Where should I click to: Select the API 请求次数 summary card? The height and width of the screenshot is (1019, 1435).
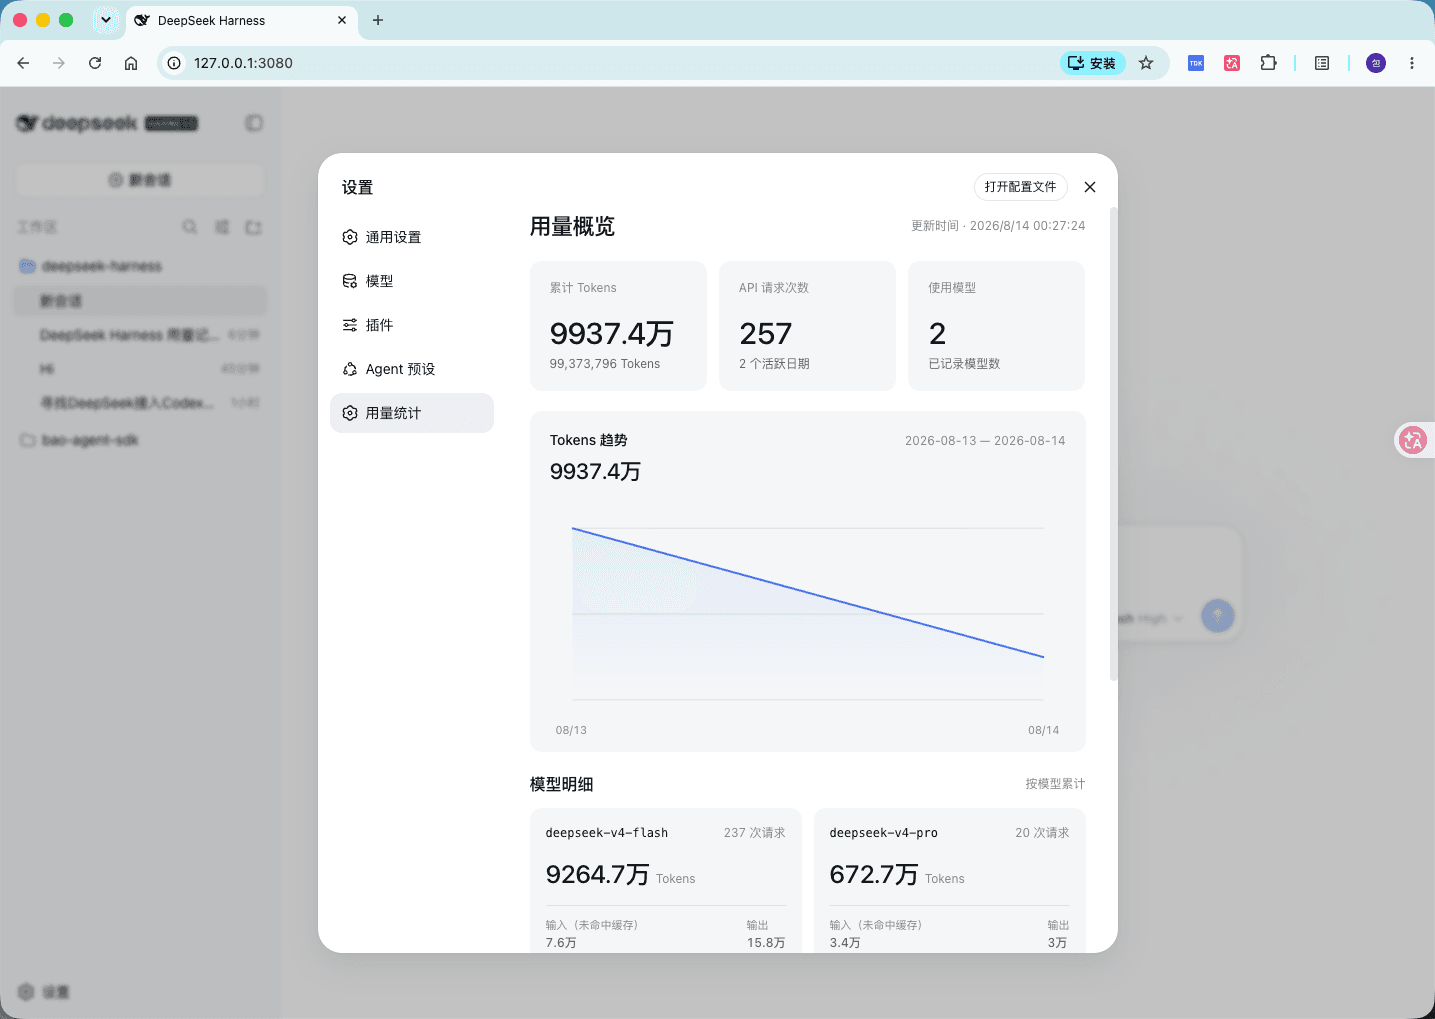tap(807, 326)
